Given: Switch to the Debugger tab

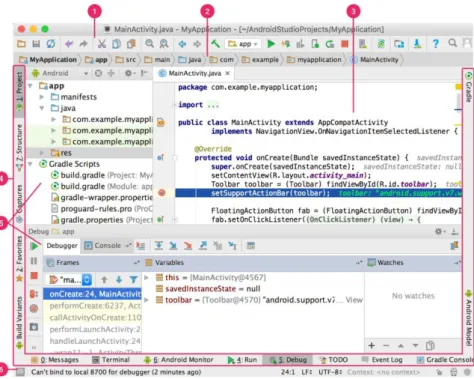Looking at the screenshot, I should (x=62, y=246).
